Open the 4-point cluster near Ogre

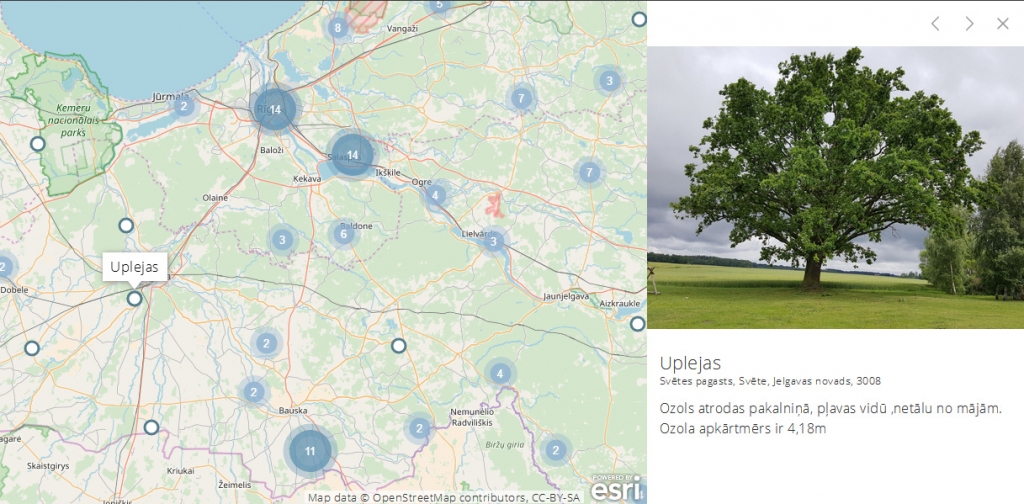tap(435, 195)
